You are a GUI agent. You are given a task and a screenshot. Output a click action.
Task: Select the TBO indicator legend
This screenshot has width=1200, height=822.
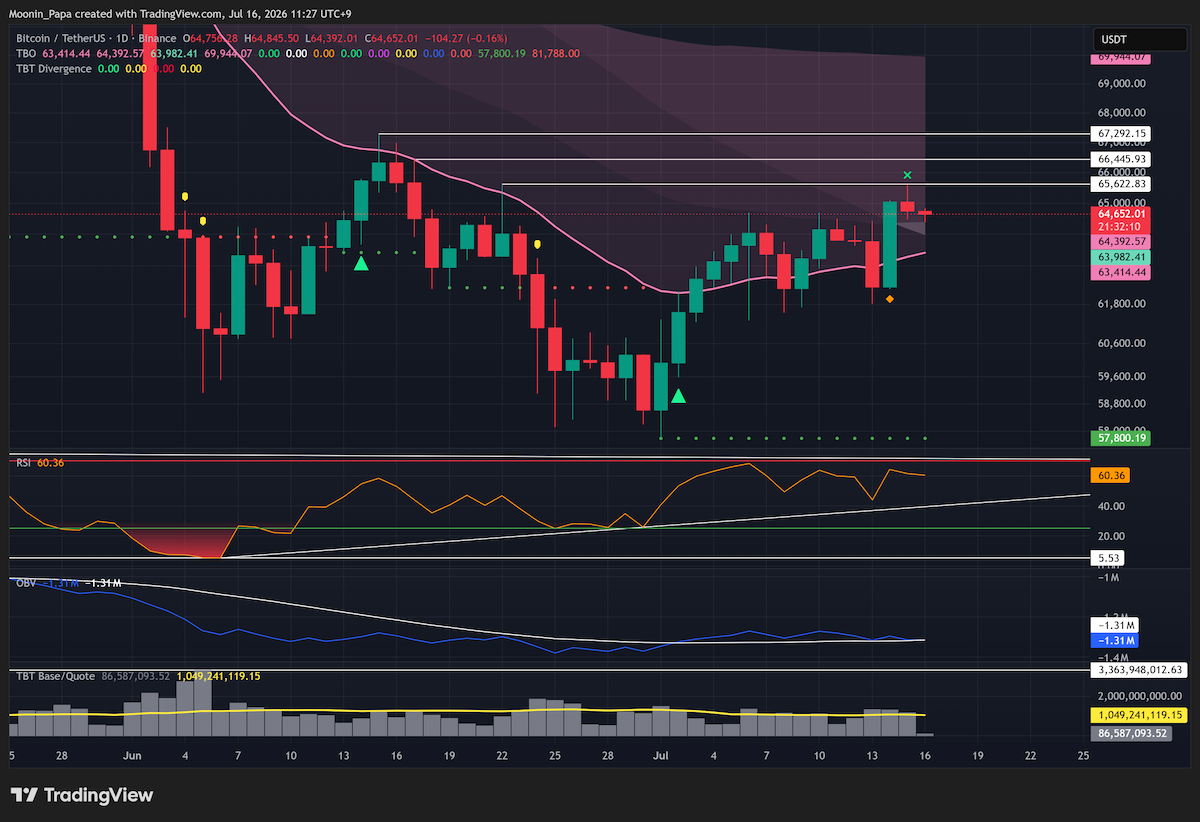[x=26, y=54]
